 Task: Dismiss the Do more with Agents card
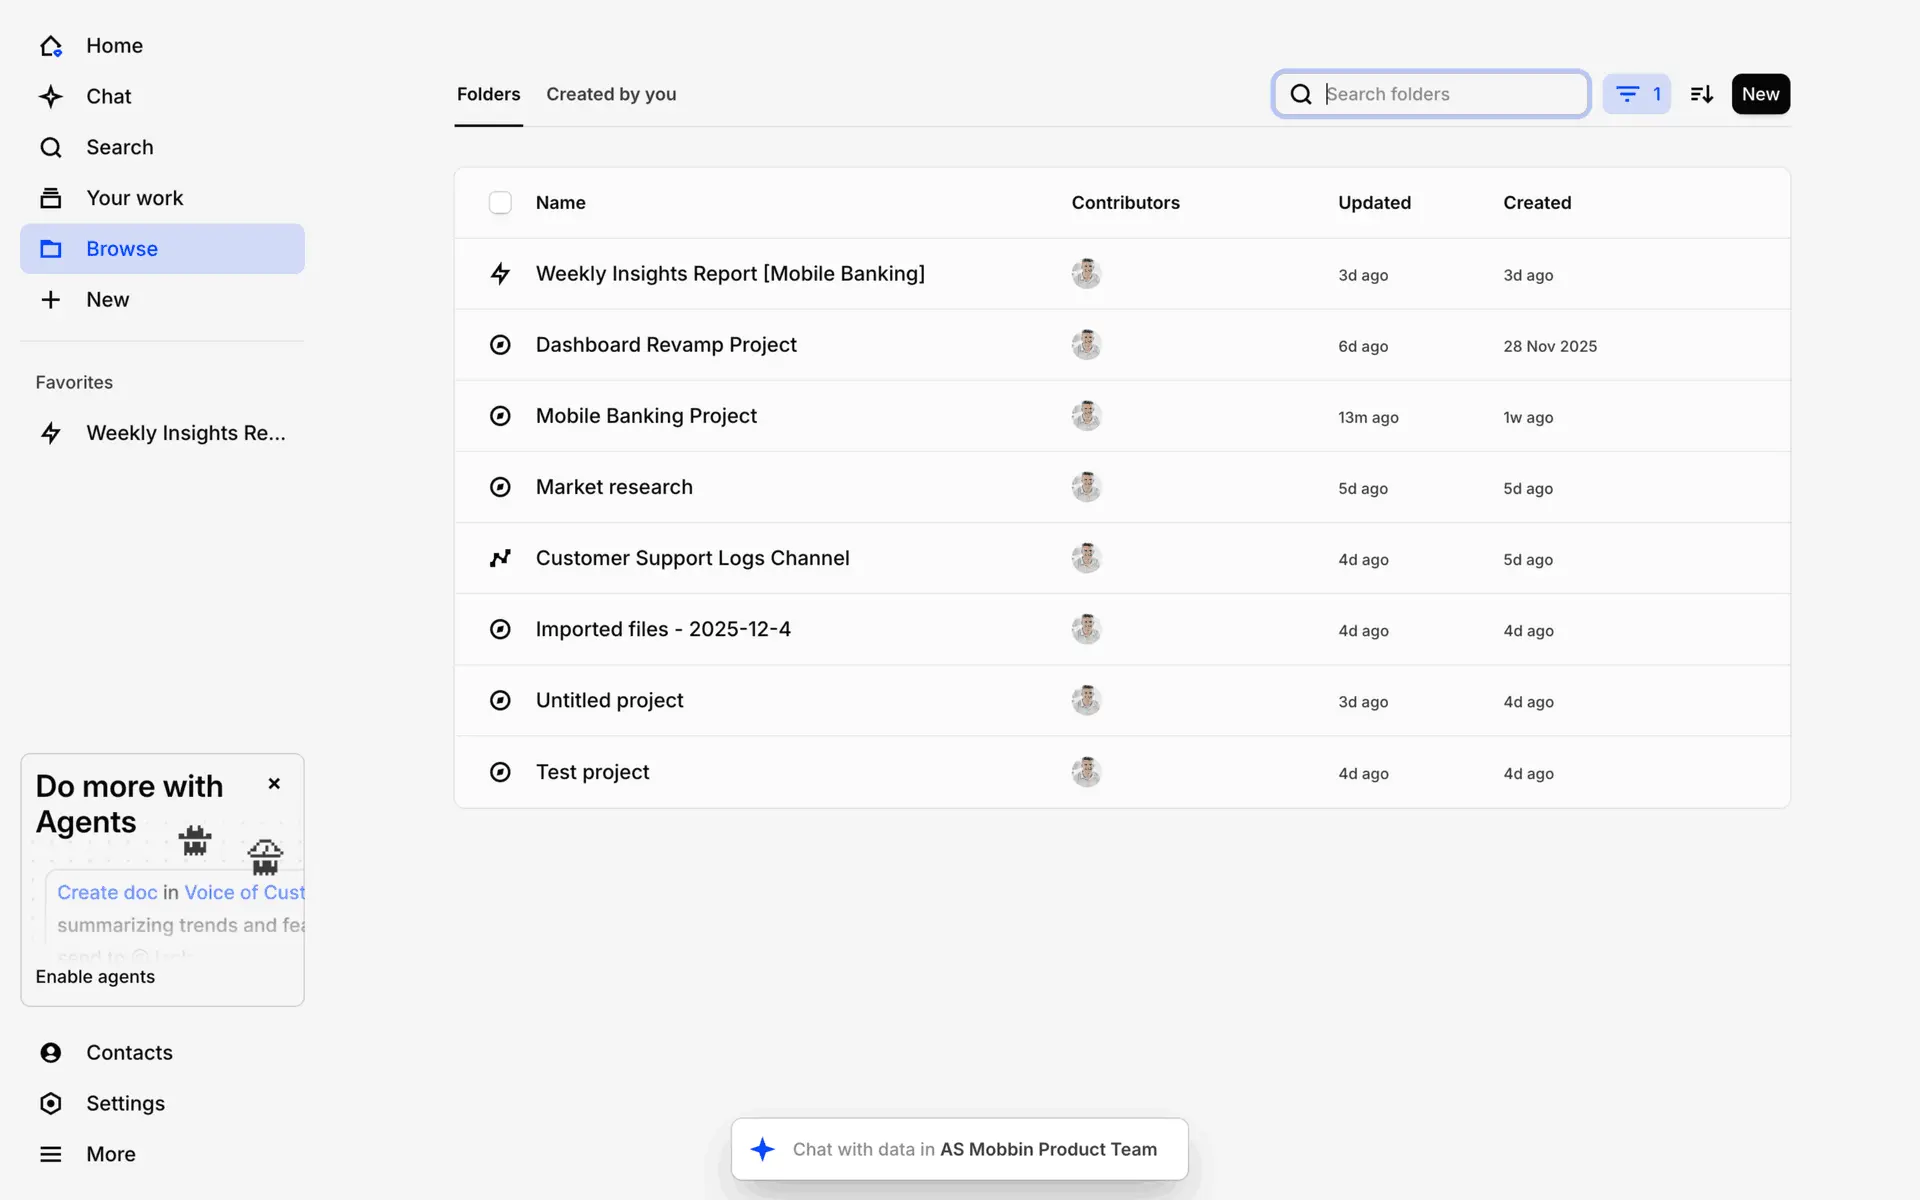click(x=274, y=784)
